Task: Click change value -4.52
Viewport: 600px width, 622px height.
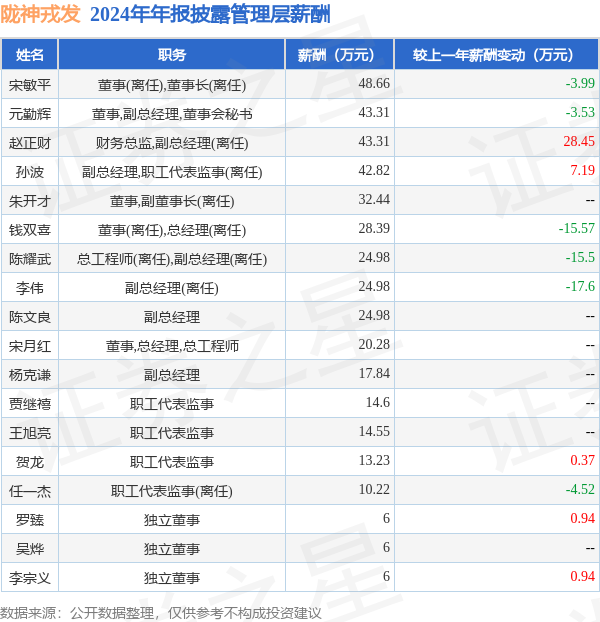Action: coord(580,489)
